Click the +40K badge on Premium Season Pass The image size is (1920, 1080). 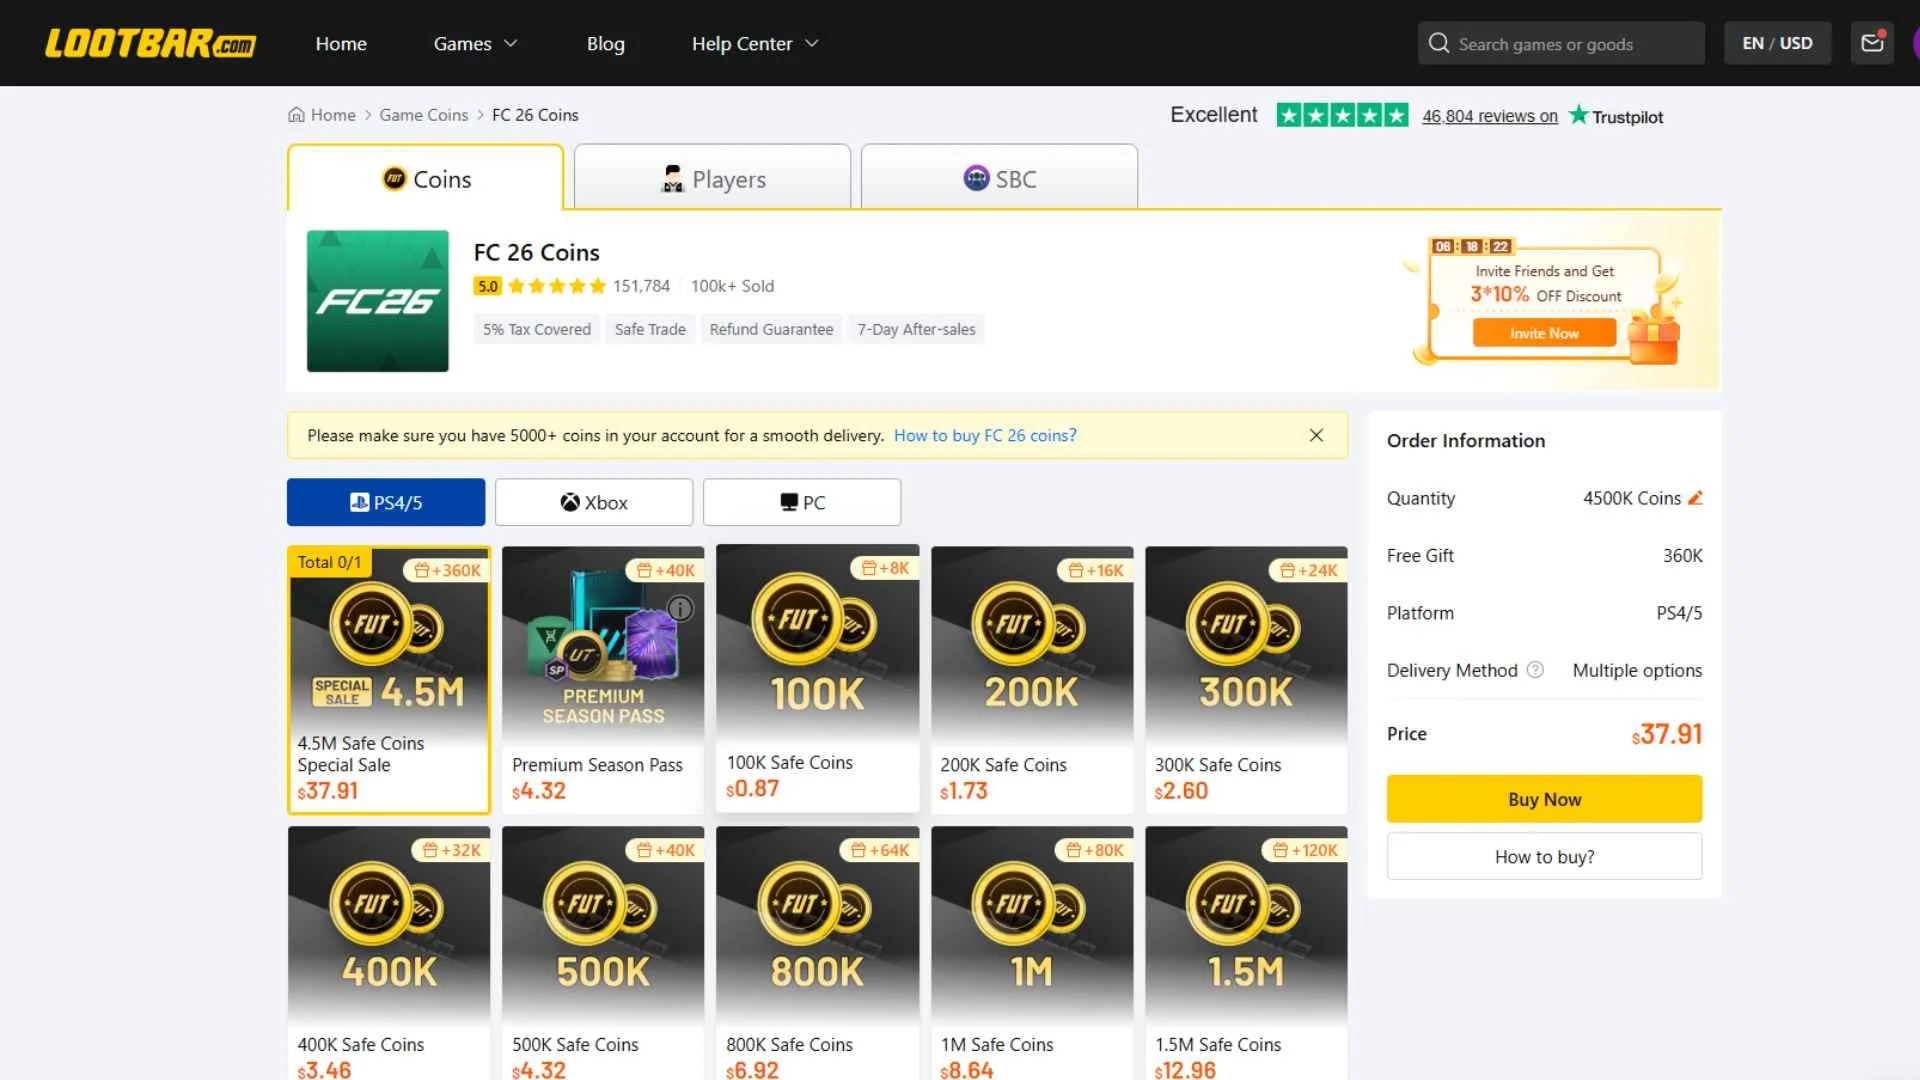[x=666, y=570]
